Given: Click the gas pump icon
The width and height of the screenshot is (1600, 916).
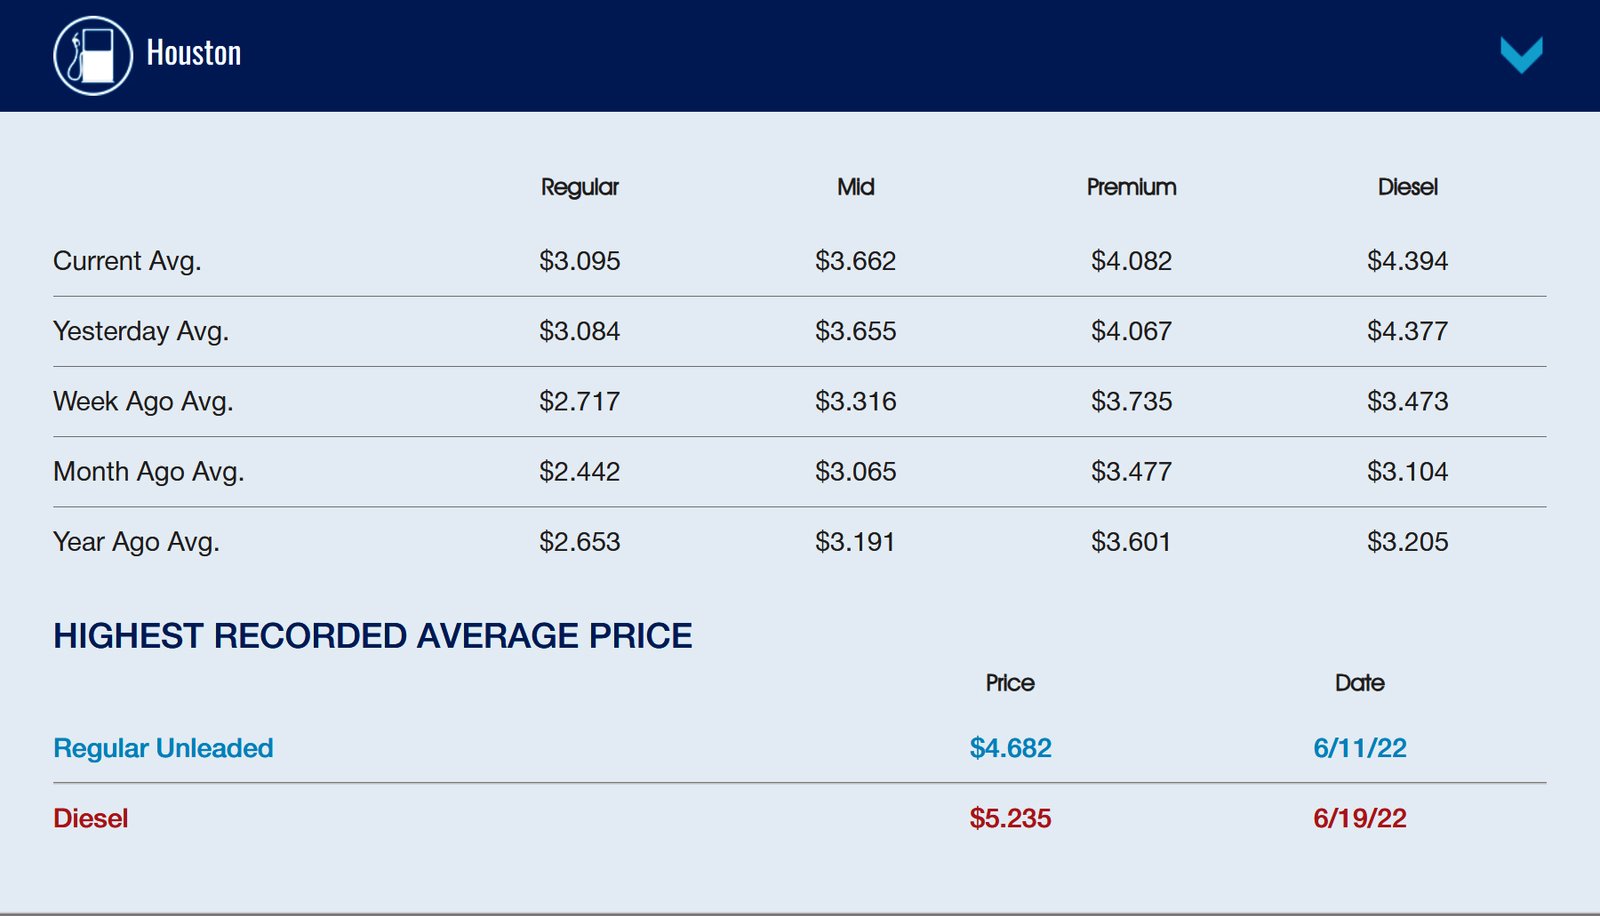Looking at the screenshot, I should [92, 55].
